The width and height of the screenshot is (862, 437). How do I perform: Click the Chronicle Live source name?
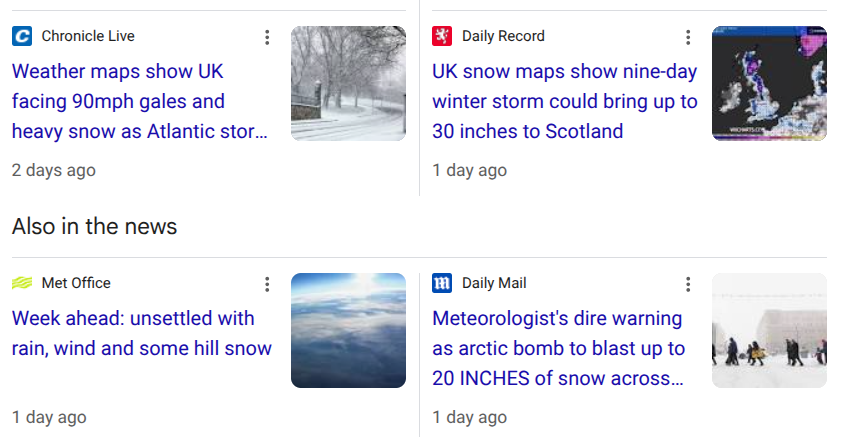coord(88,37)
